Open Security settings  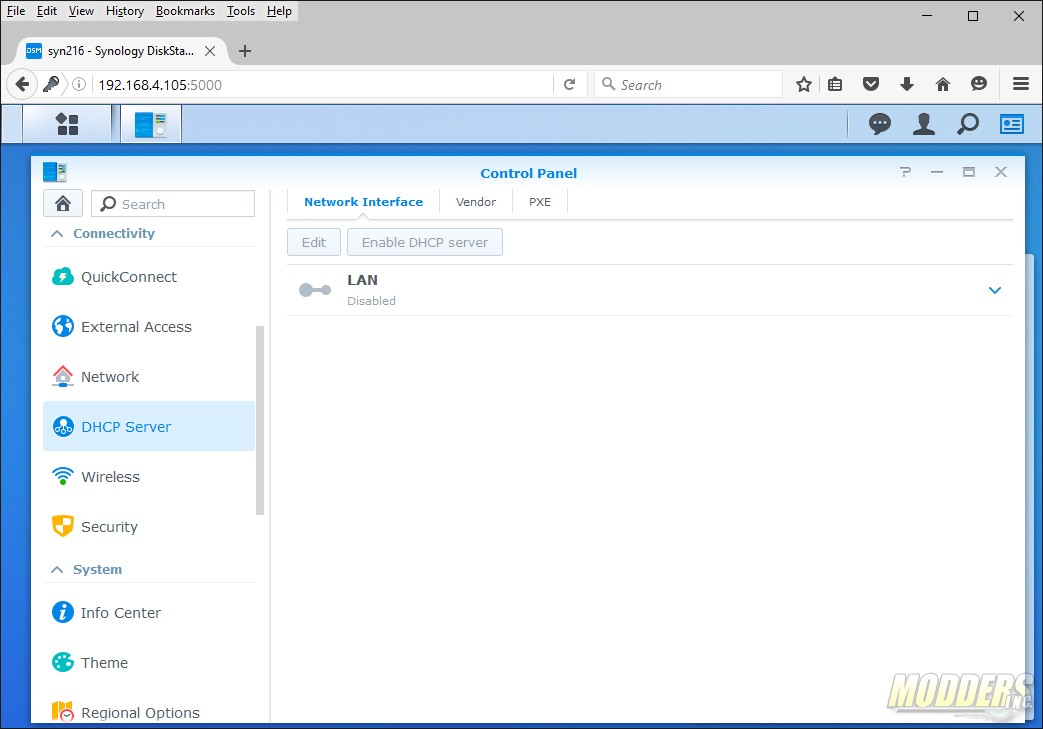149,527
